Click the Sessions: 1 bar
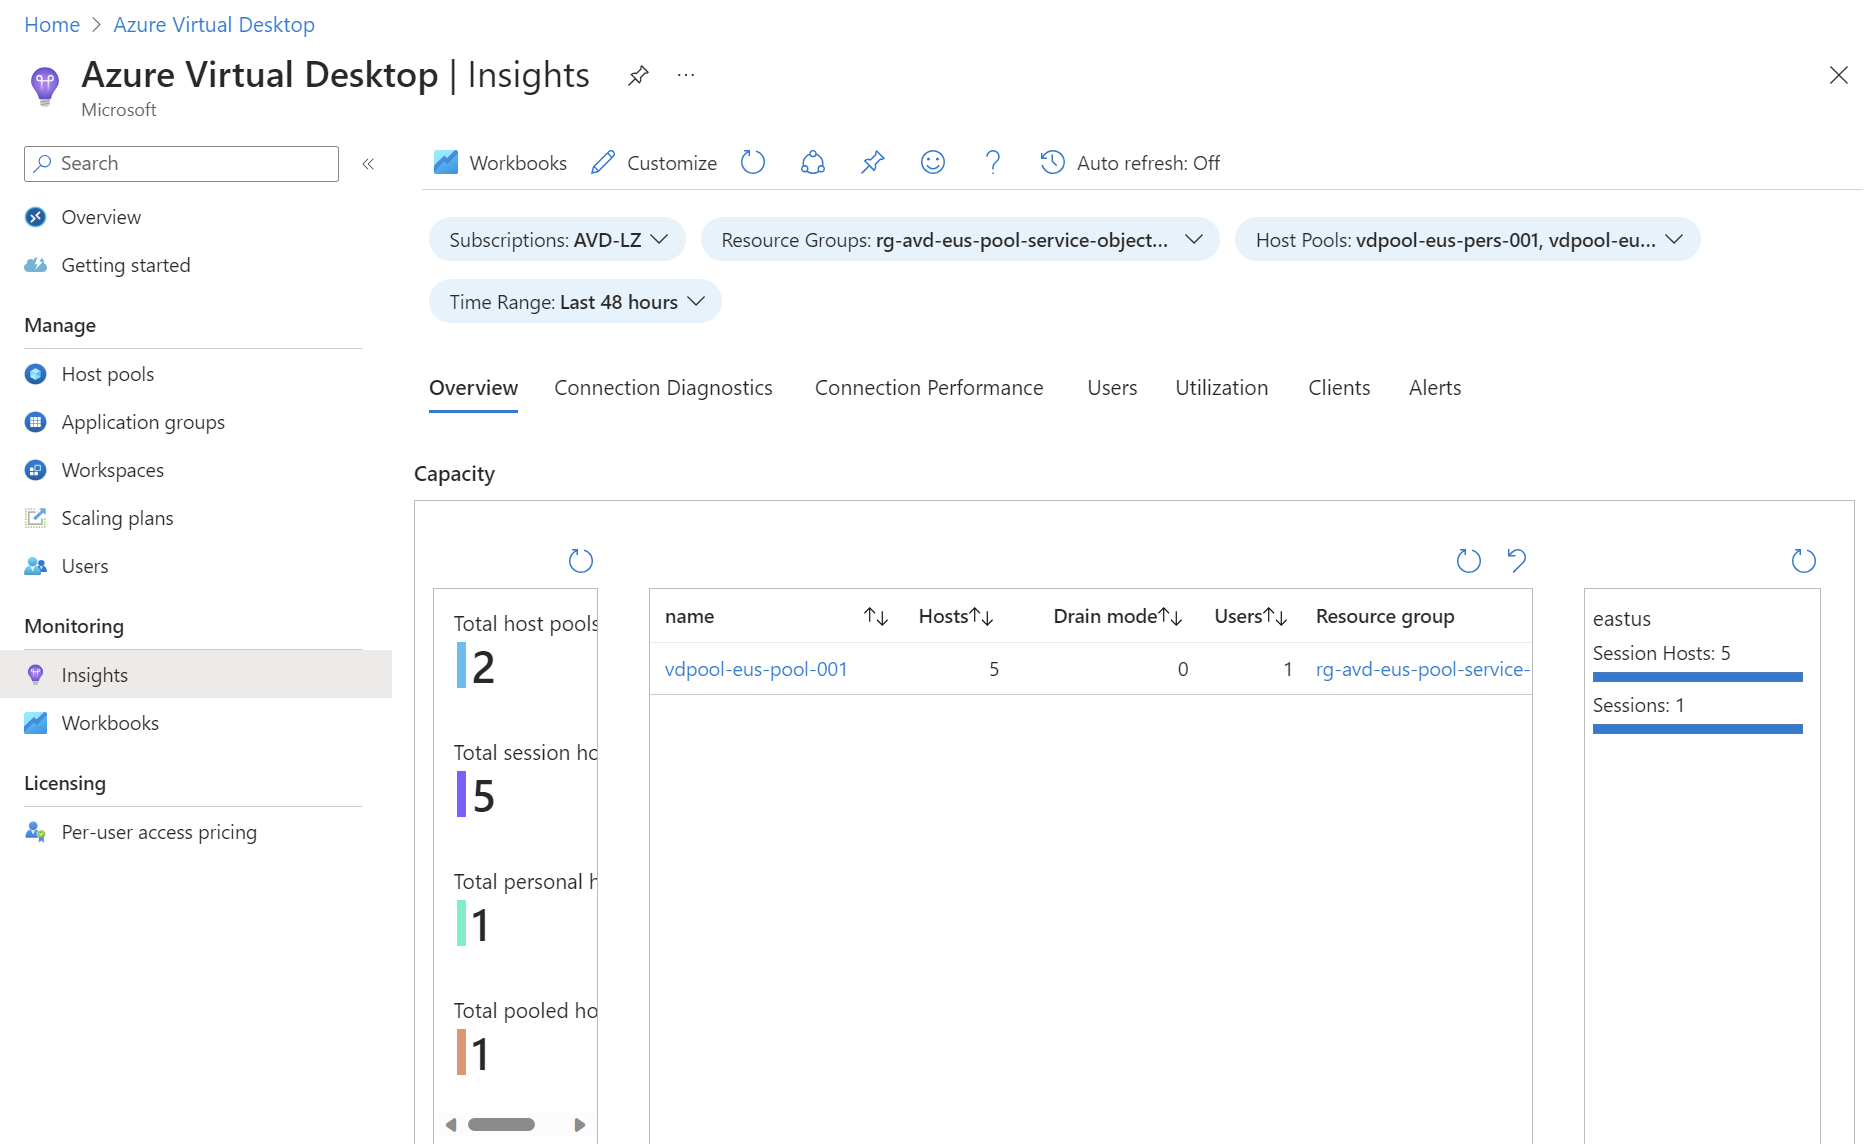 [1698, 729]
